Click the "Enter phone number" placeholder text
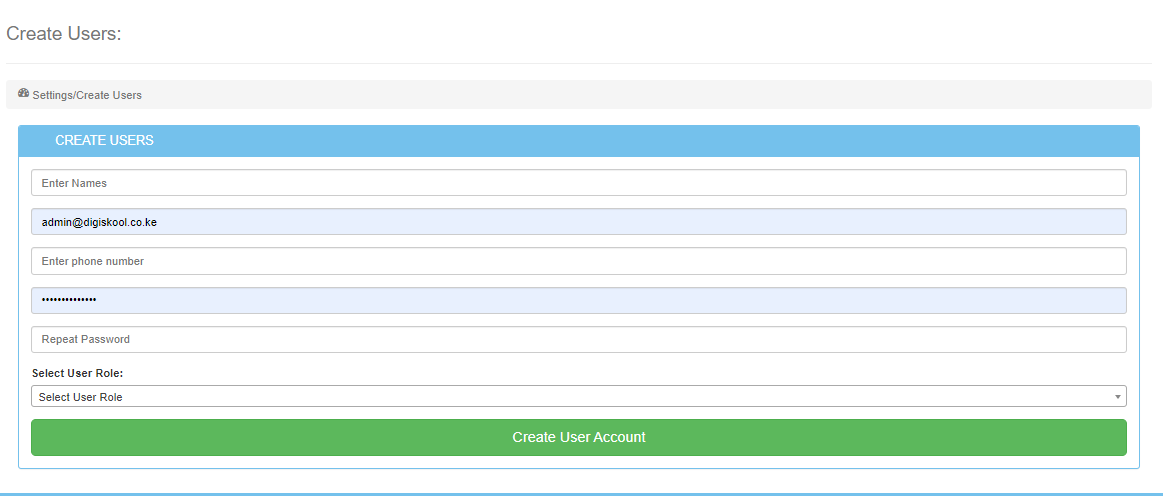1163x496 pixels. [x=93, y=261]
